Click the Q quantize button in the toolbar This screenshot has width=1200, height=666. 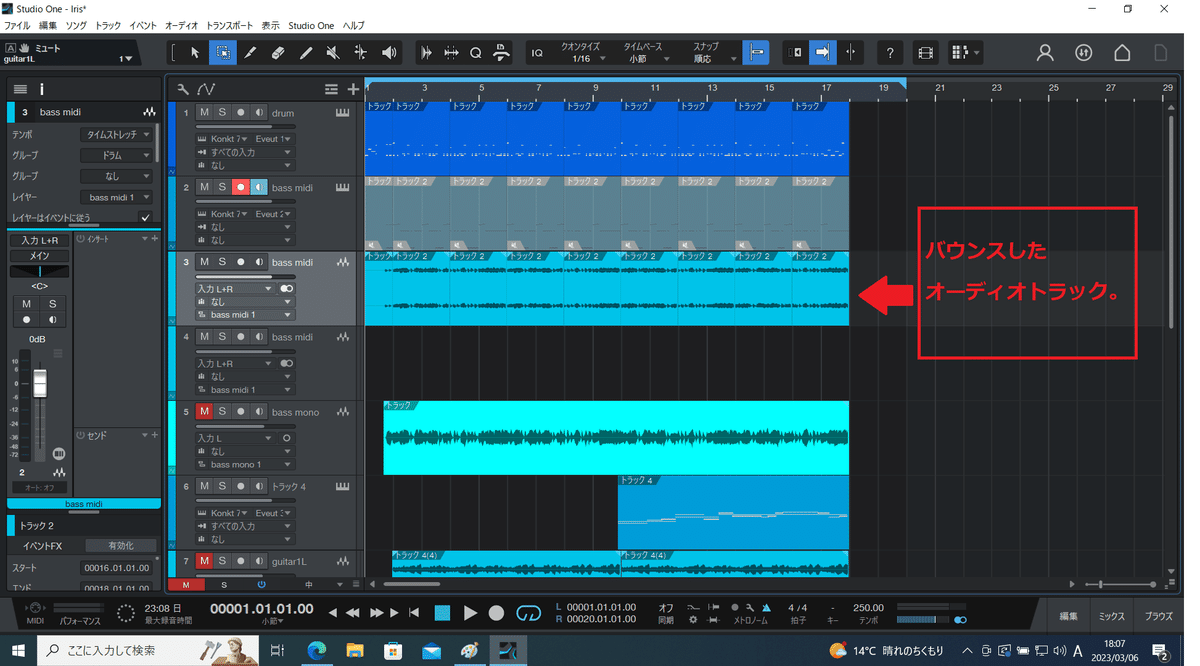[476, 53]
